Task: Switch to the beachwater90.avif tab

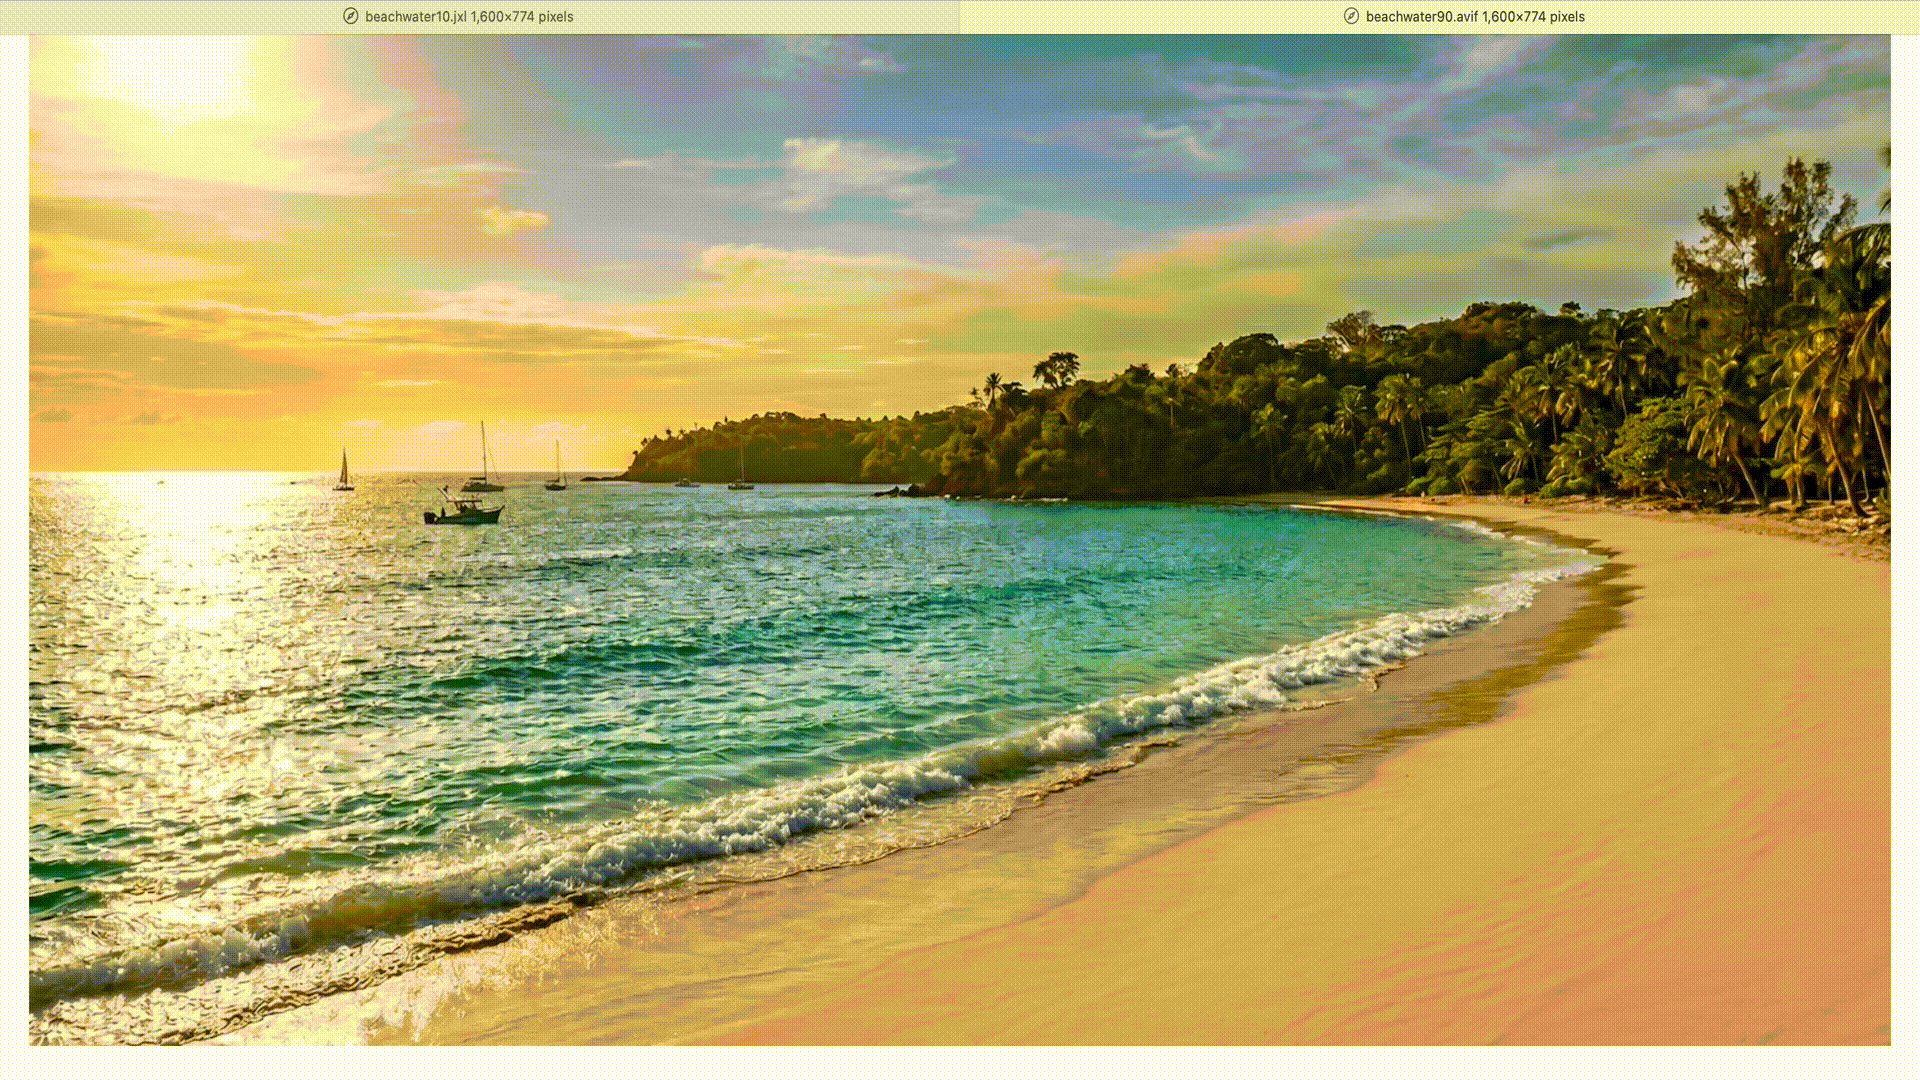Action: 1440,17
